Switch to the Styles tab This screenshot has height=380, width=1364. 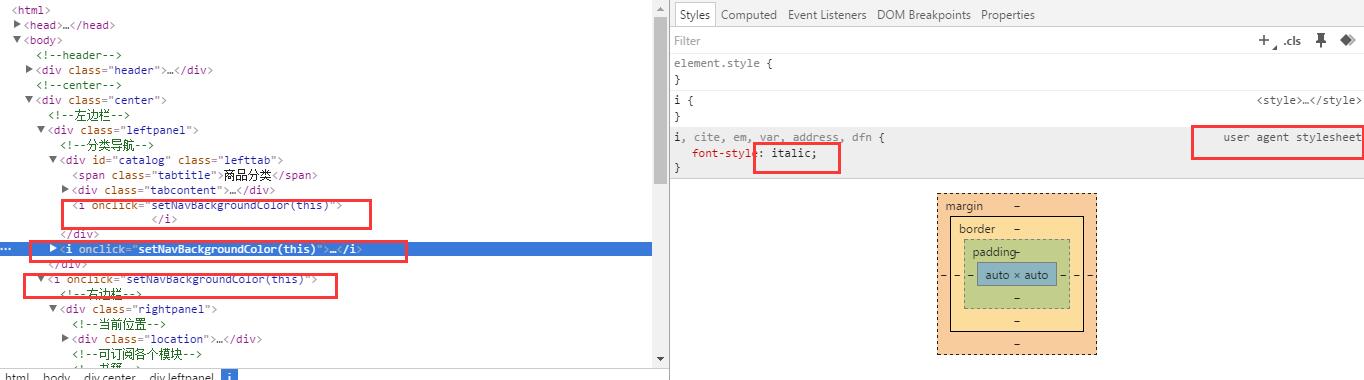(694, 15)
